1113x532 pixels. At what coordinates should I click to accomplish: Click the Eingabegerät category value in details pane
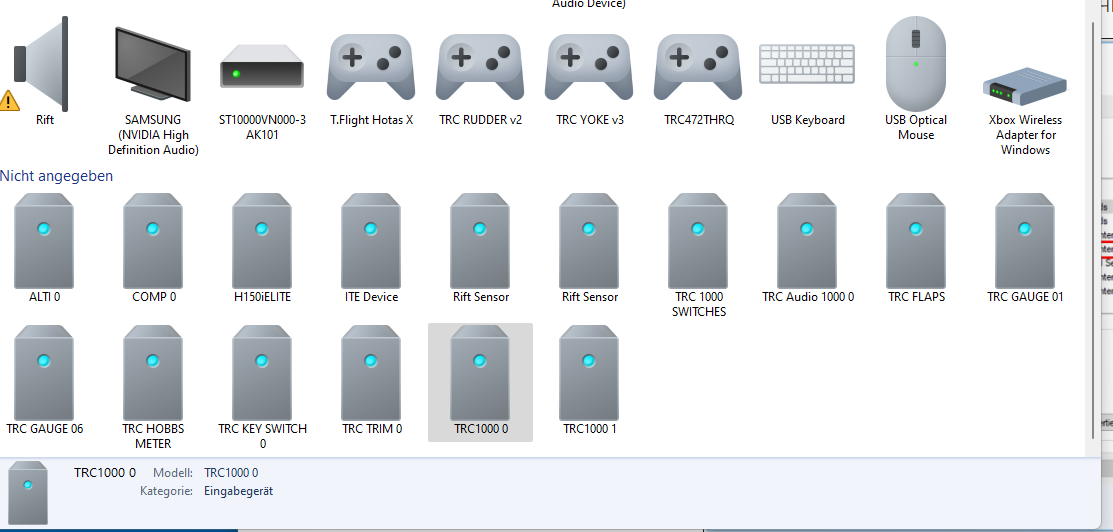click(238, 491)
